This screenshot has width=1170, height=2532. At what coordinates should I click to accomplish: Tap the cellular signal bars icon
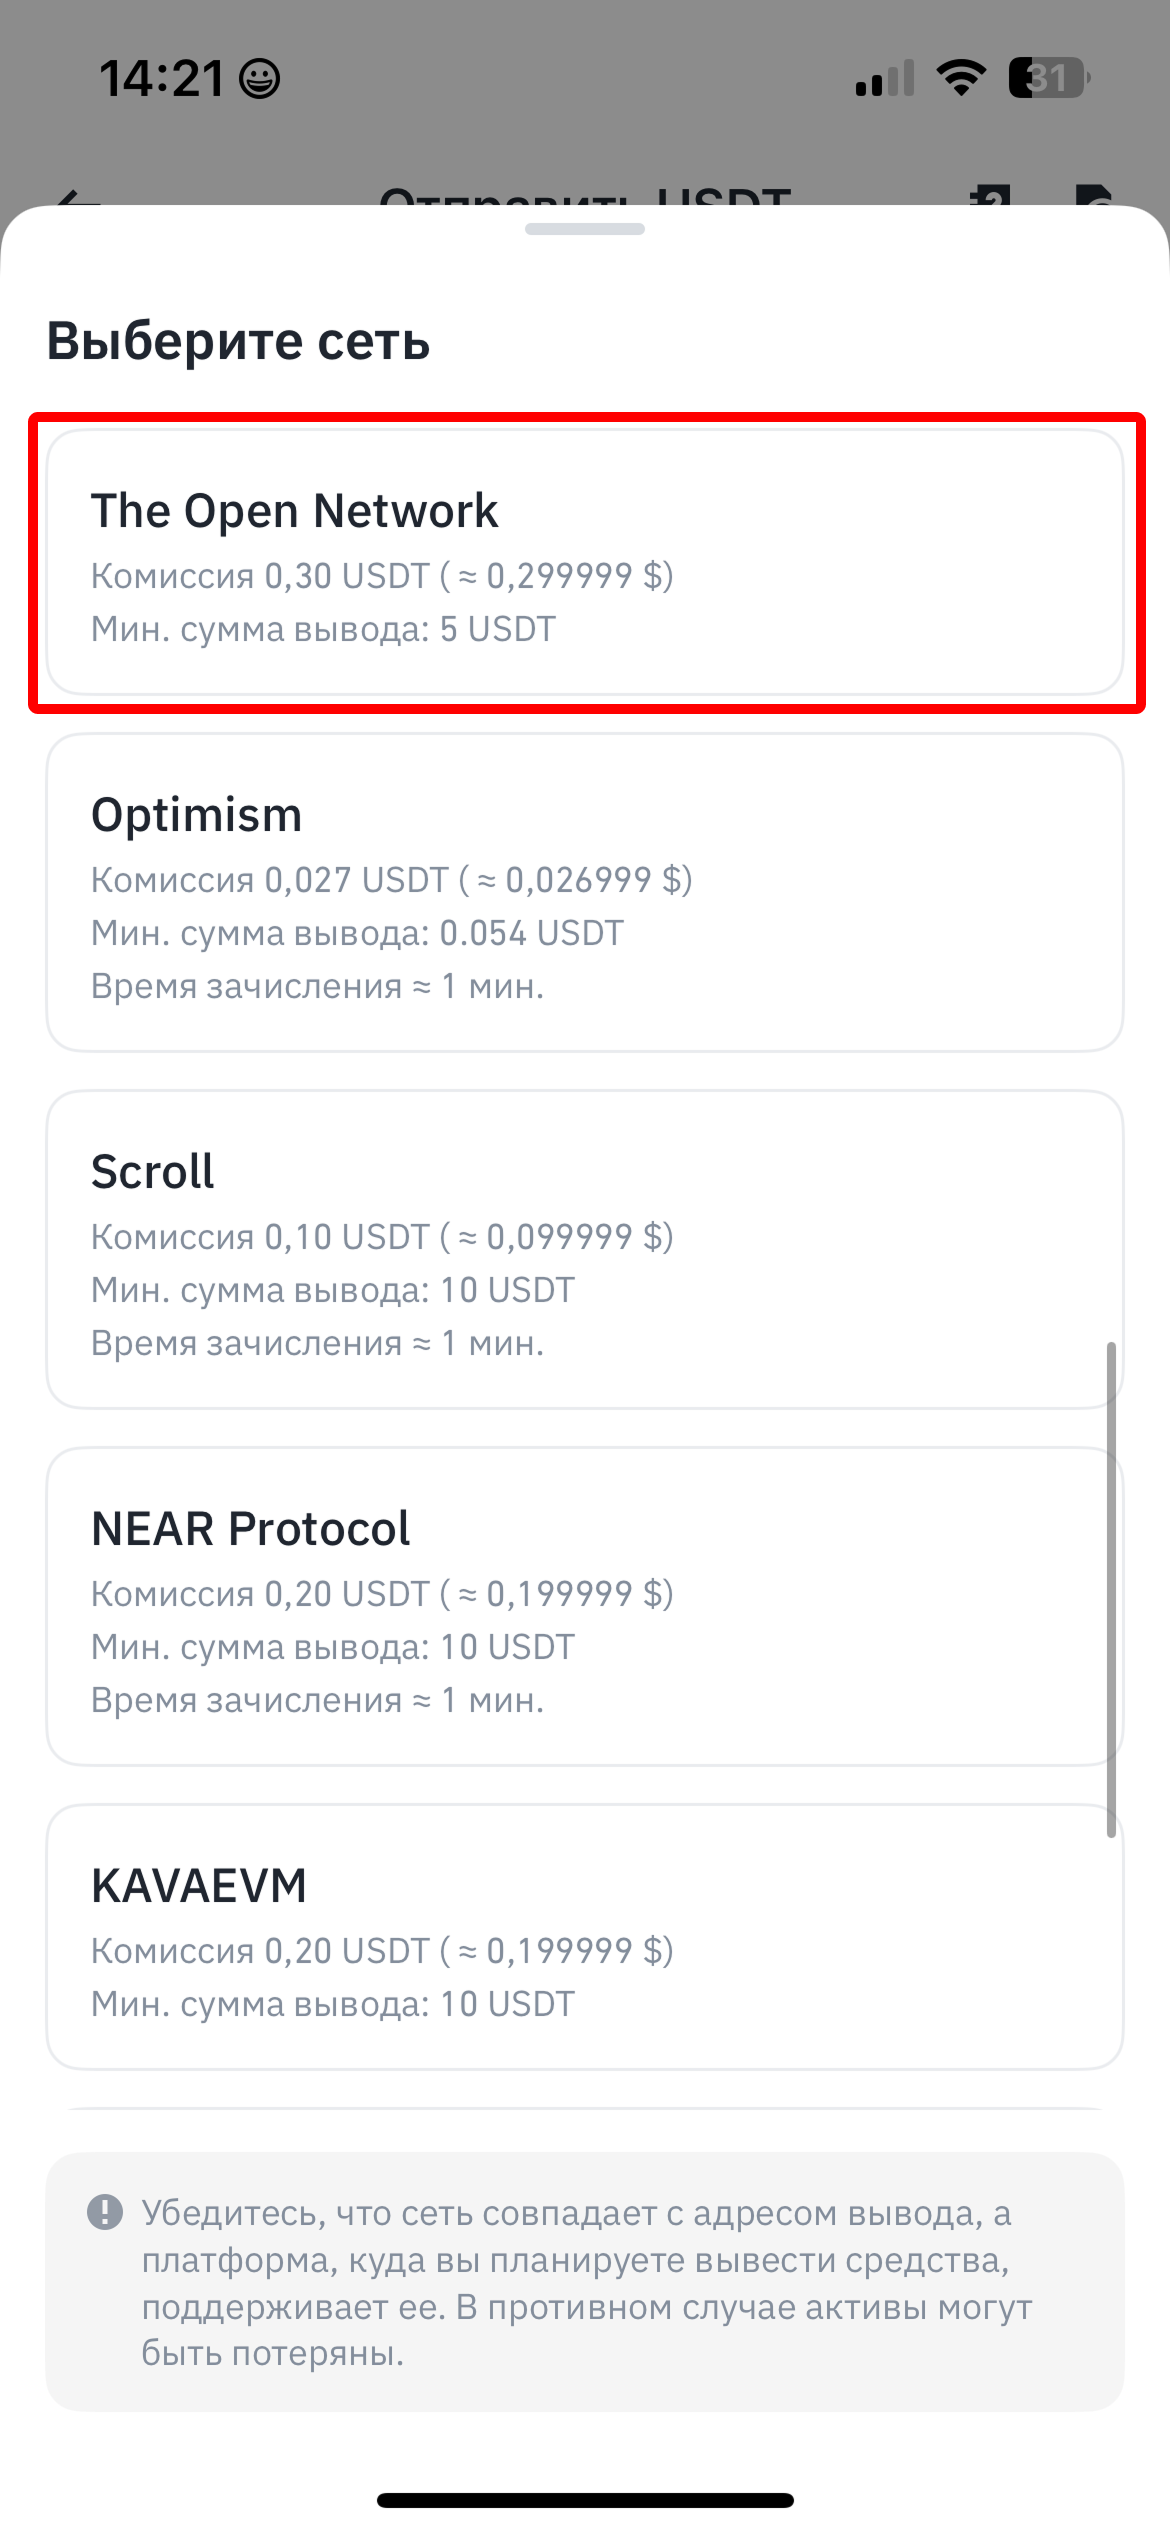885,78
